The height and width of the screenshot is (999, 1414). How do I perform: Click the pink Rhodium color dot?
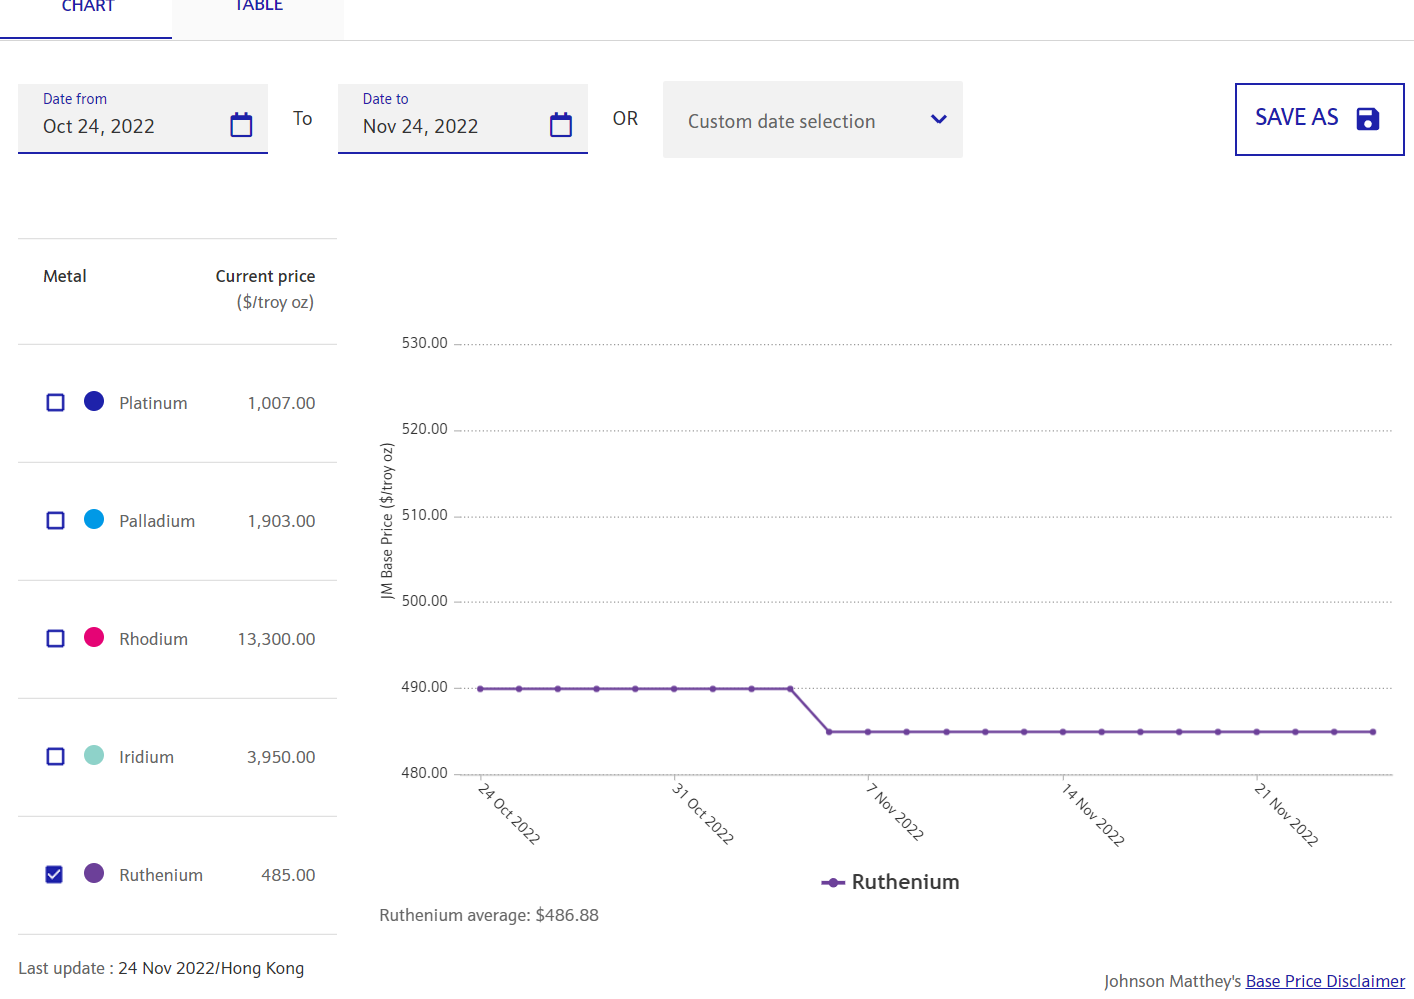click(x=94, y=637)
